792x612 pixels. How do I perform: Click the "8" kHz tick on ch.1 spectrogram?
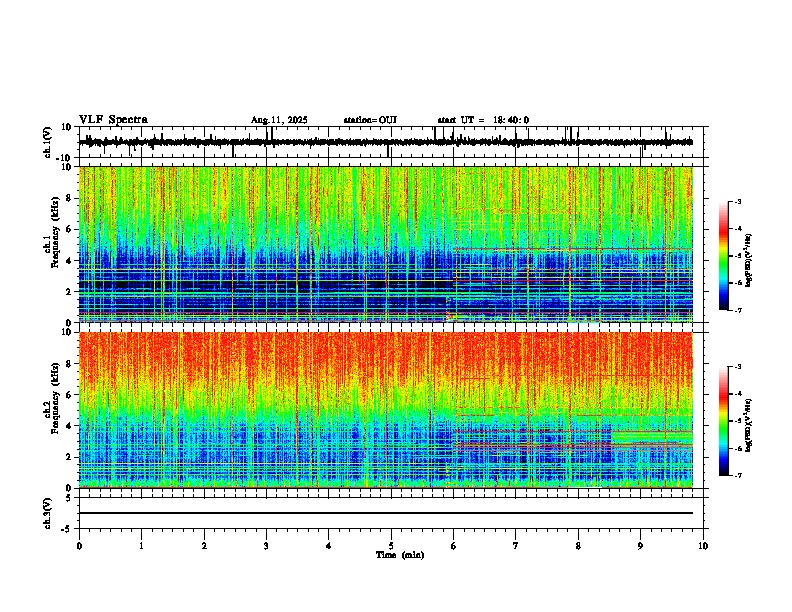pos(70,198)
